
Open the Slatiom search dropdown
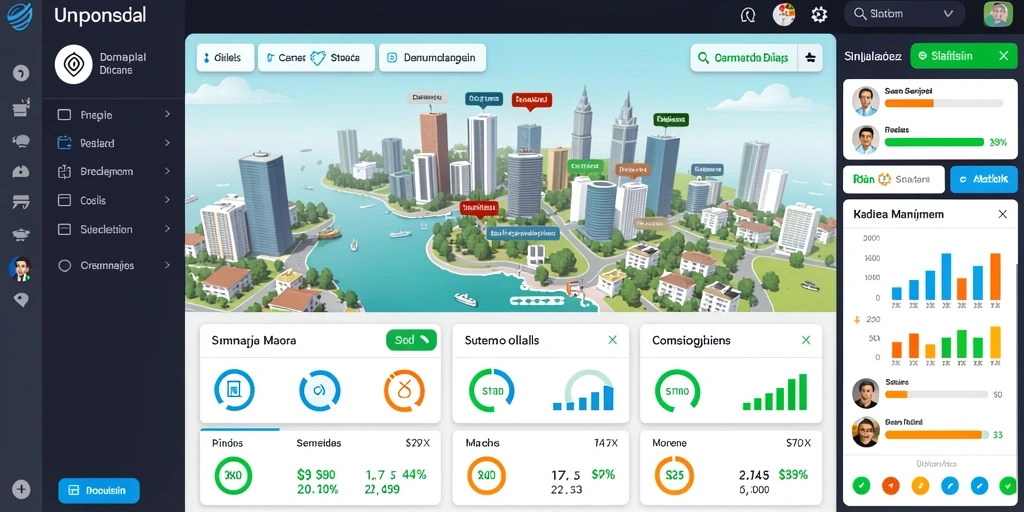[x=904, y=14]
